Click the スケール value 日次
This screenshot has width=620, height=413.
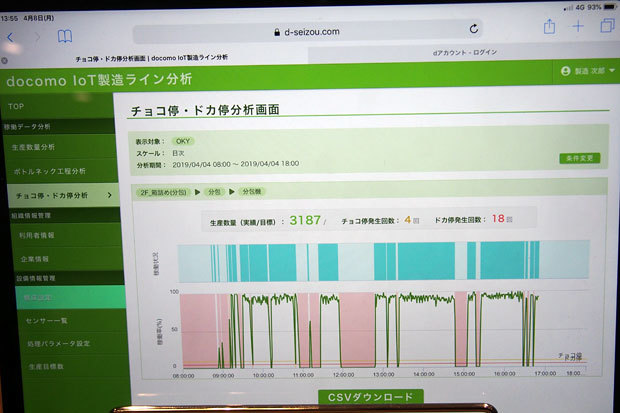pos(178,153)
